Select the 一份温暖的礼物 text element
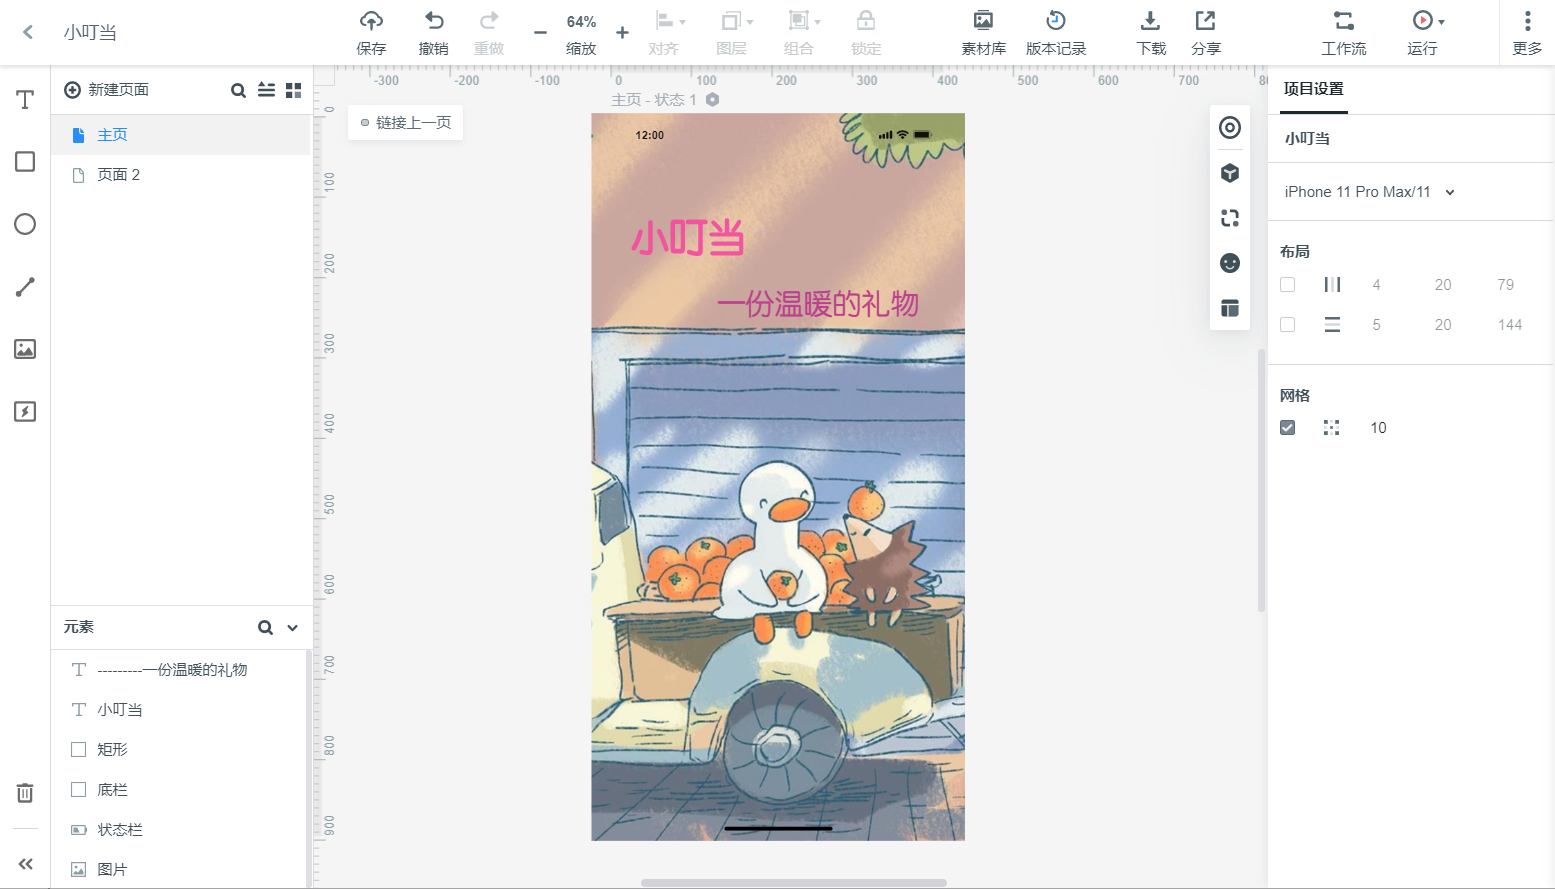The image size is (1555, 889). (179, 670)
